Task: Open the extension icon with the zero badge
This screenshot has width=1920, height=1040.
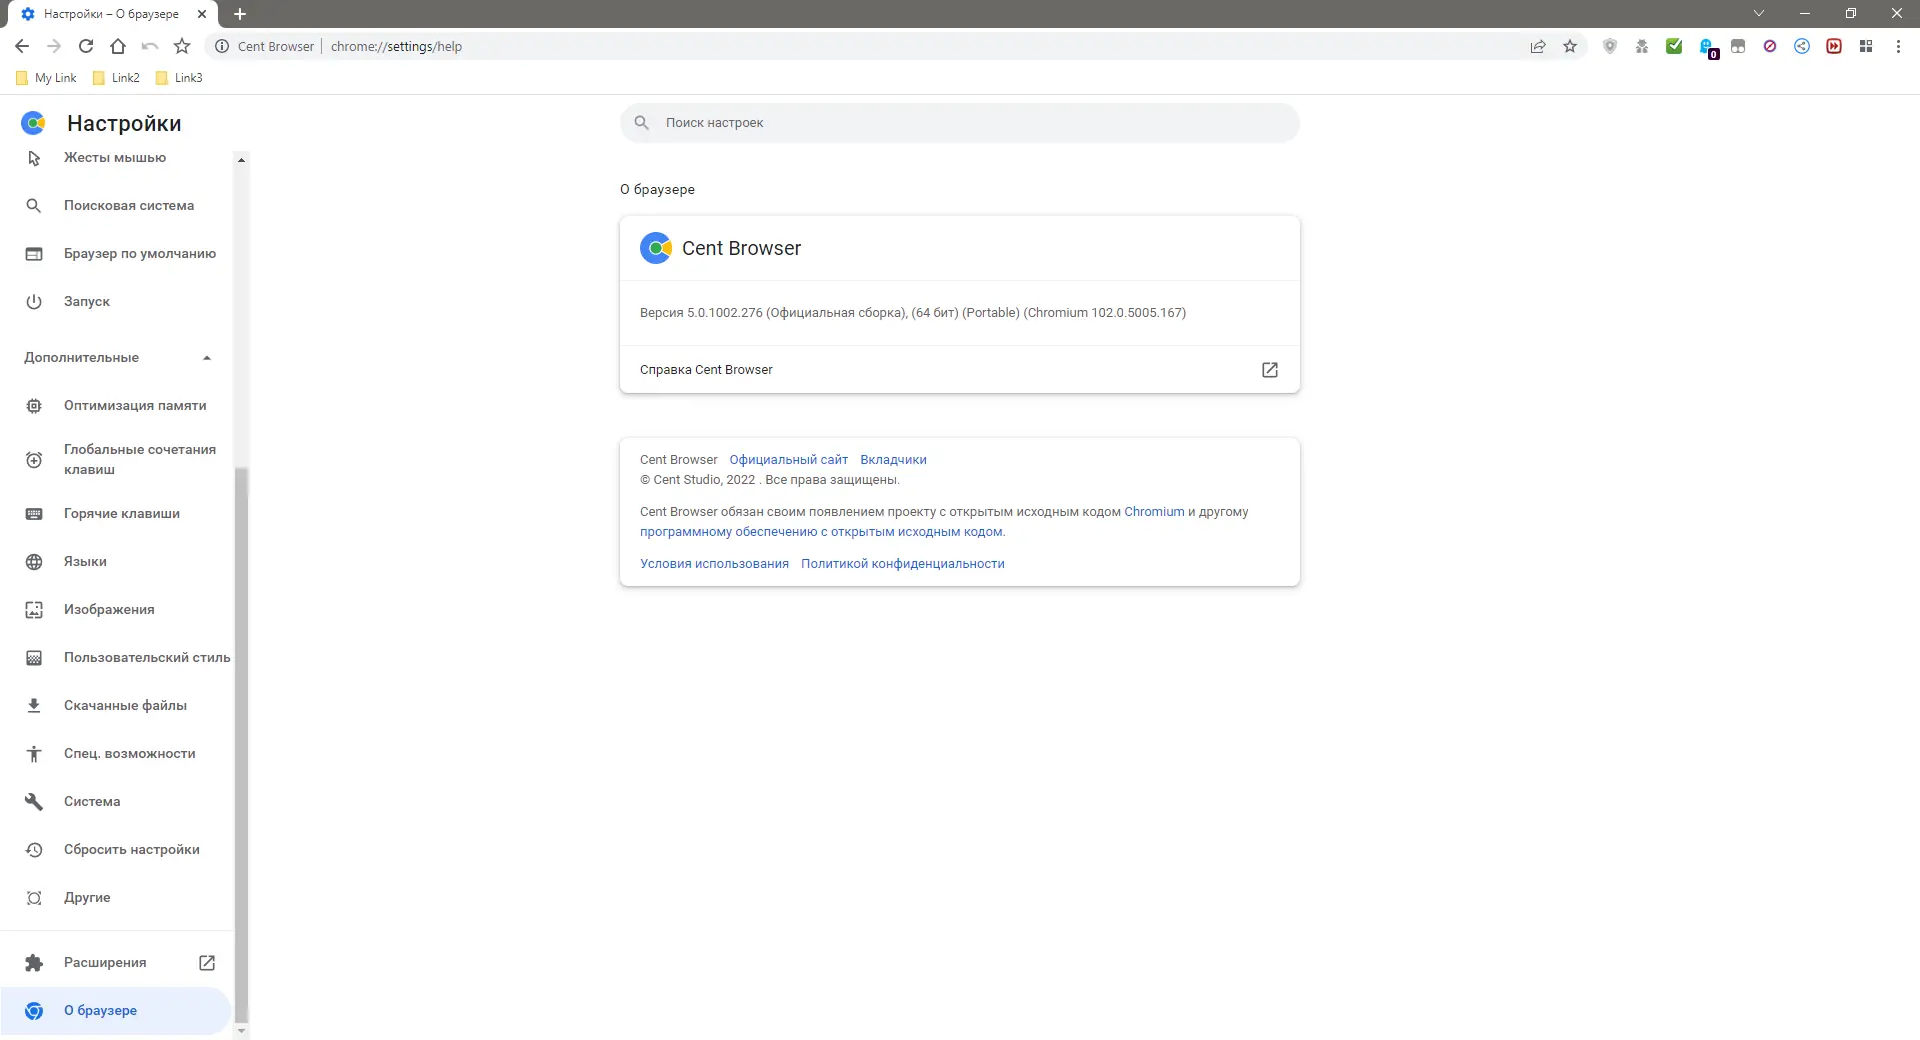Action: click(x=1708, y=47)
